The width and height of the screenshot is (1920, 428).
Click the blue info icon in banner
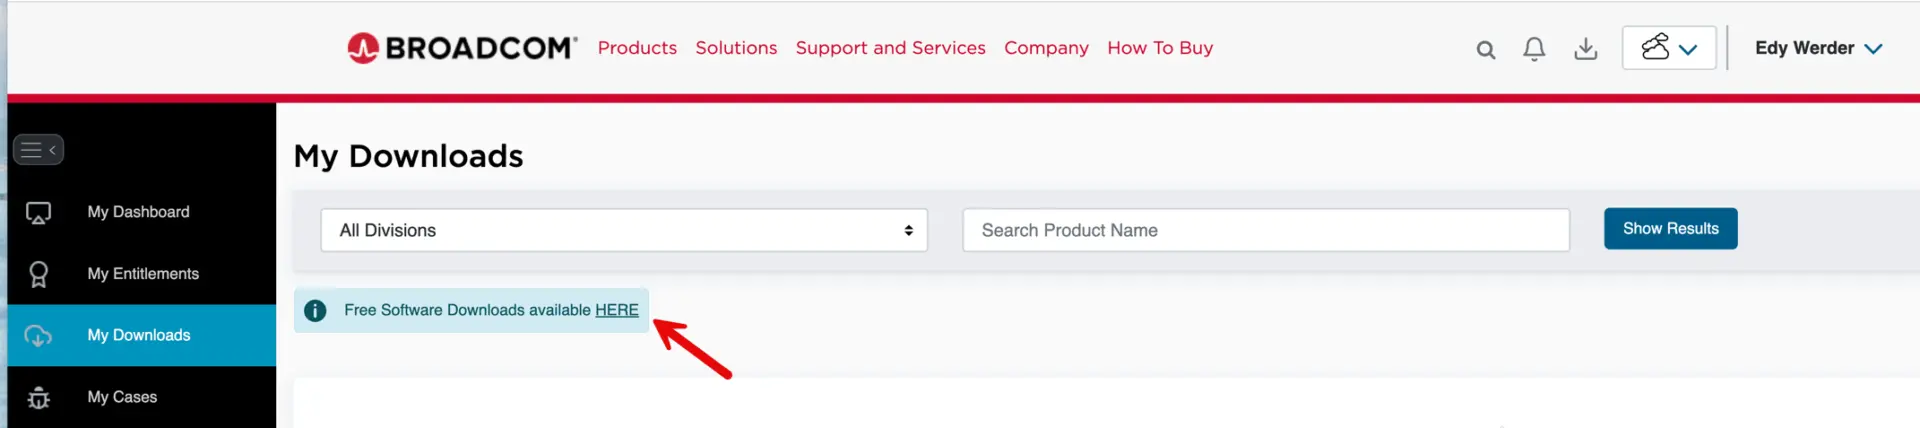[x=315, y=311]
